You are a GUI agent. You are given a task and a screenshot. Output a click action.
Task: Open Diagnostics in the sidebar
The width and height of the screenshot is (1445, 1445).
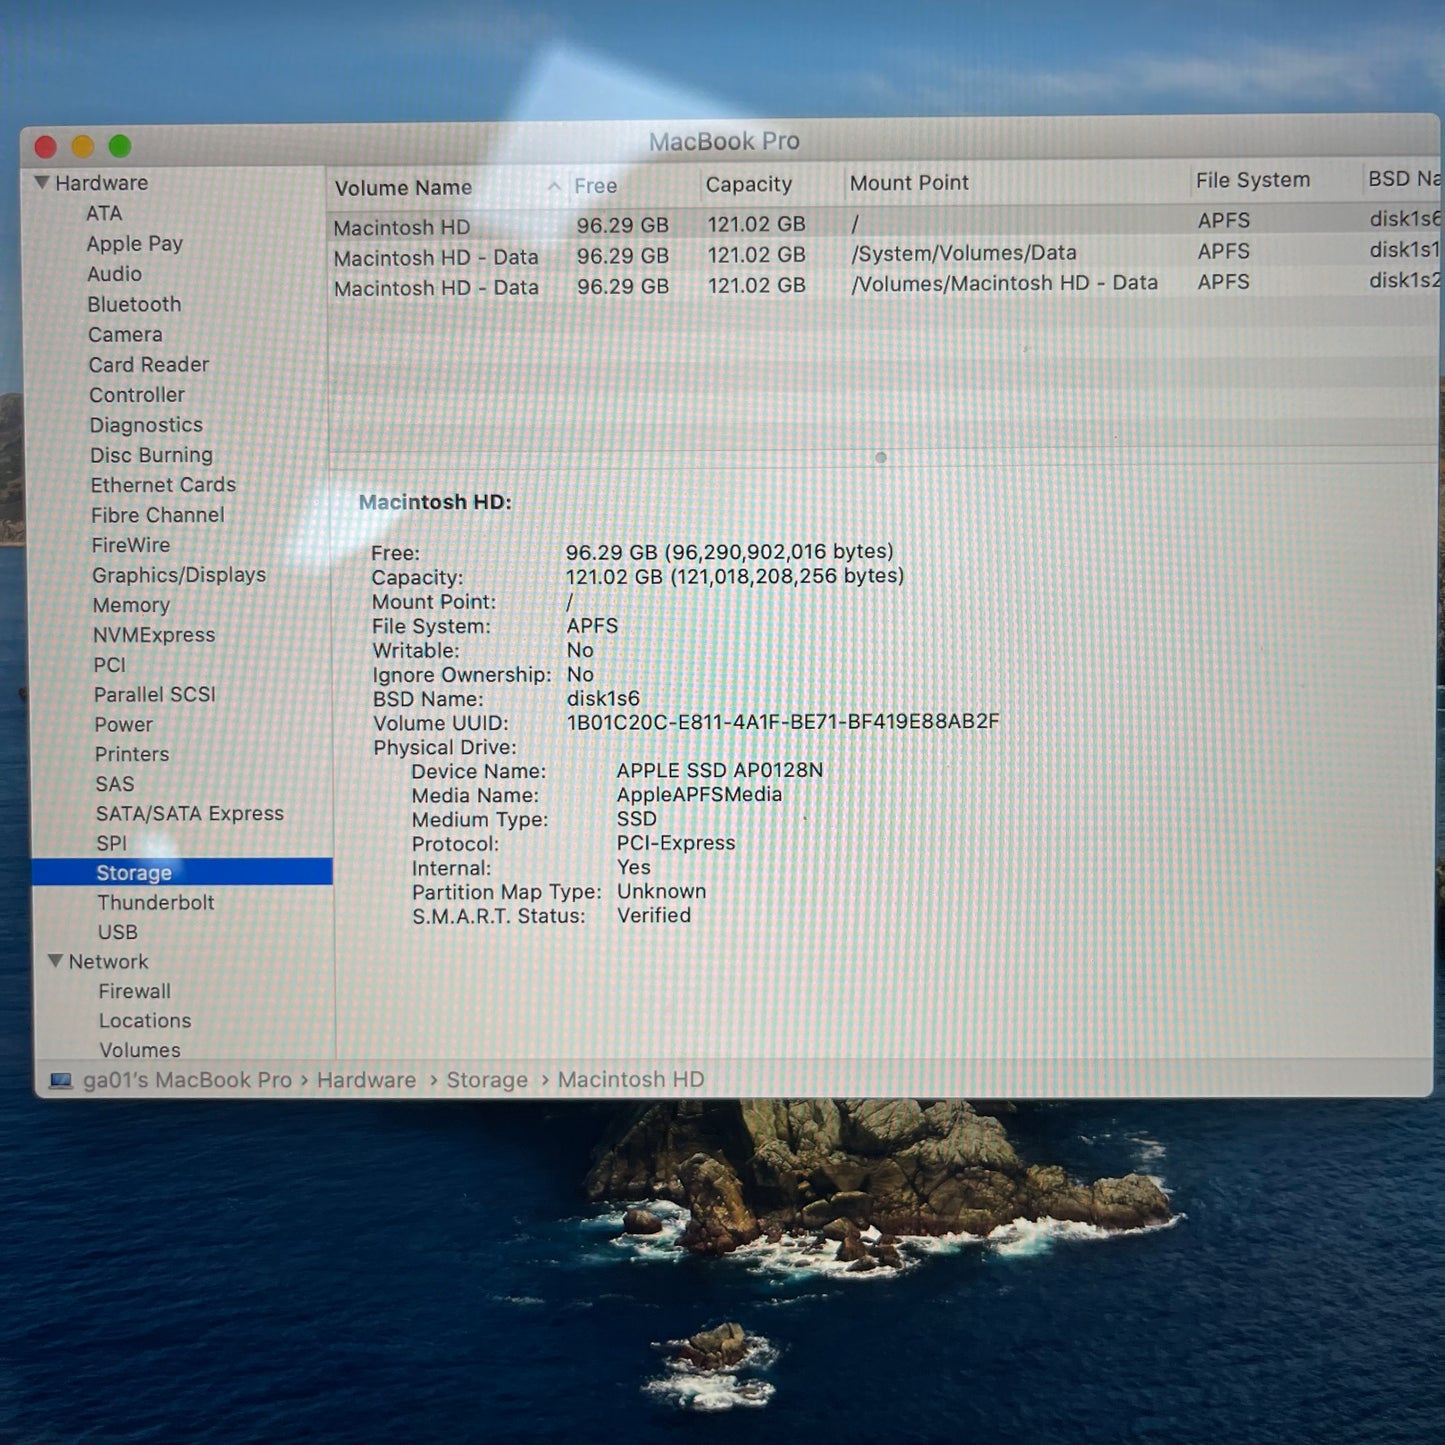(x=146, y=425)
